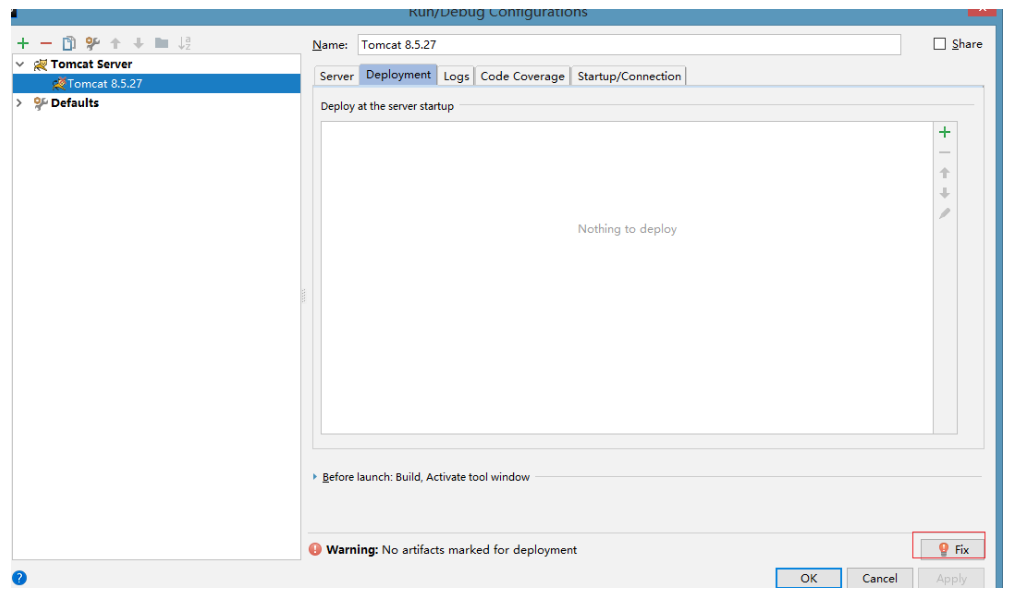
Task: Go to the Startup/Connection tab
Action: click(x=629, y=76)
